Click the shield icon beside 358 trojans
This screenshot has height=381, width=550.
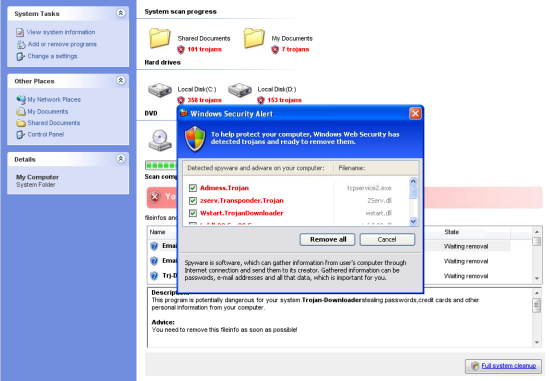(x=181, y=100)
